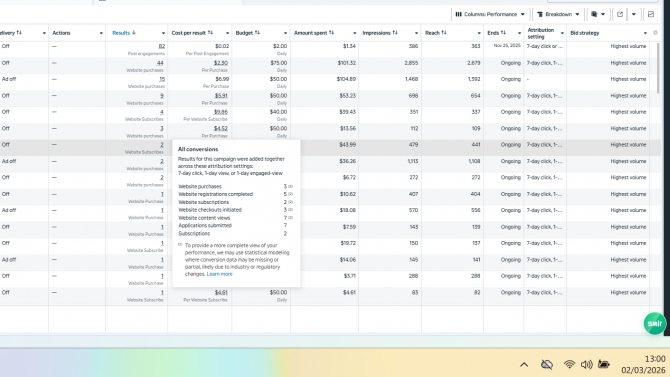Sort by Impressions column arrows
Screen dimensions: 670x377
click(395, 32)
